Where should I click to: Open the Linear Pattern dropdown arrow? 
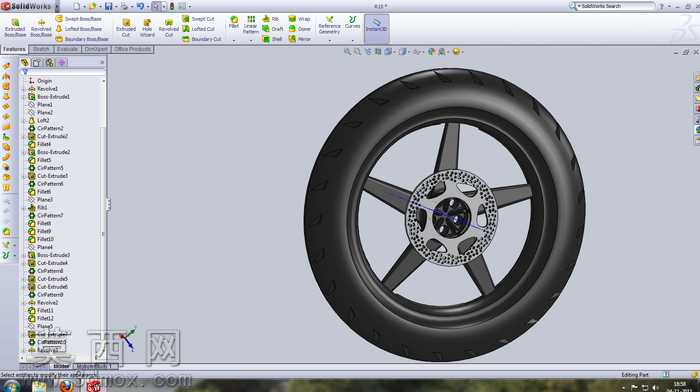251,41
